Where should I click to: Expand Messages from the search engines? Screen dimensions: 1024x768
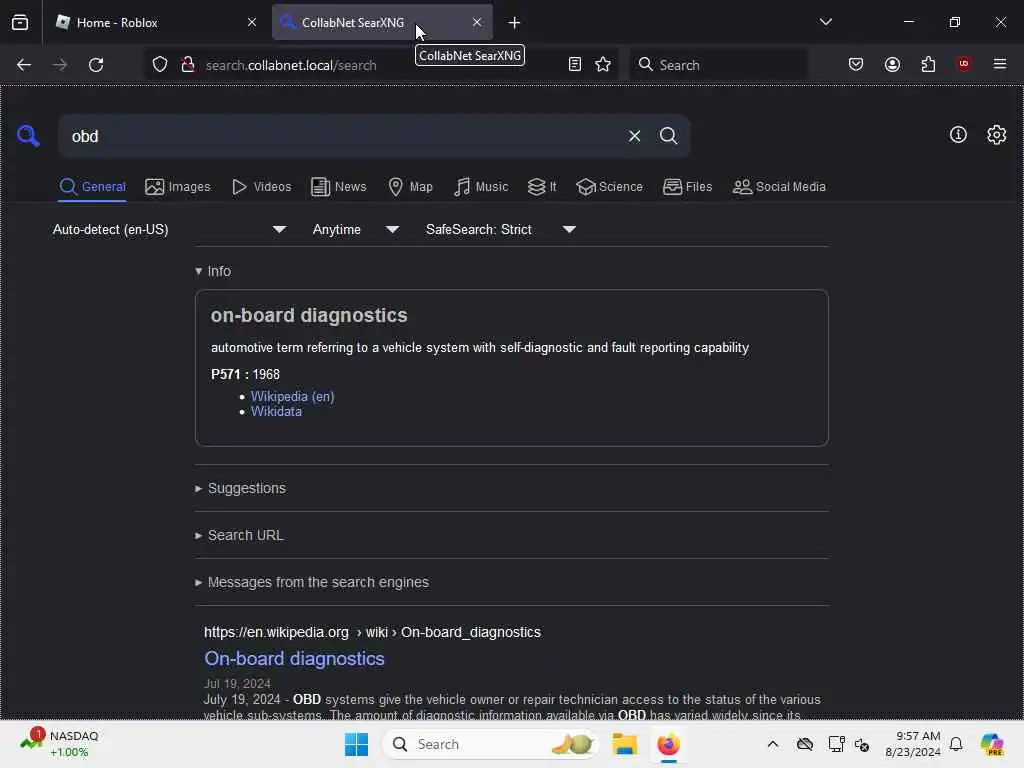click(312, 583)
